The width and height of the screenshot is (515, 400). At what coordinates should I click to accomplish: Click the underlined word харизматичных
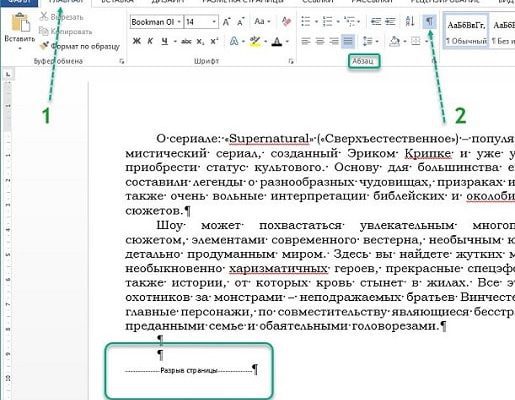point(278,268)
